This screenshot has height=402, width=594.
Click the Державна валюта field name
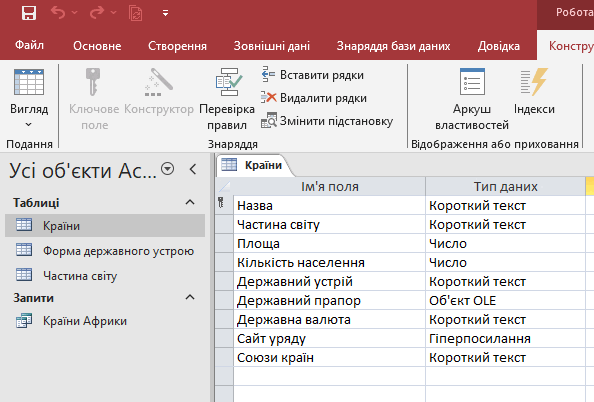click(x=330, y=319)
